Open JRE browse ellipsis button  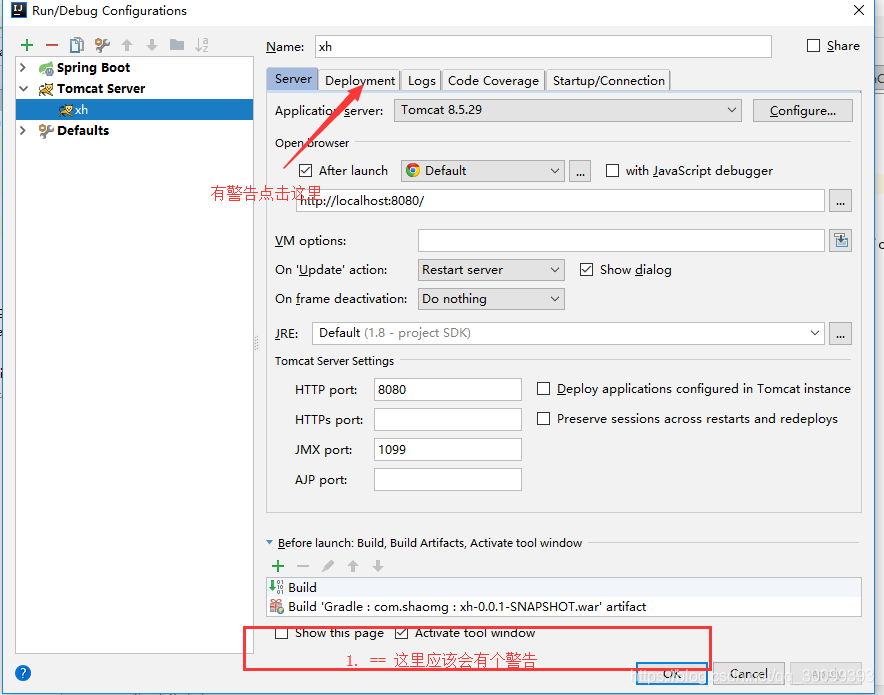click(841, 333)
